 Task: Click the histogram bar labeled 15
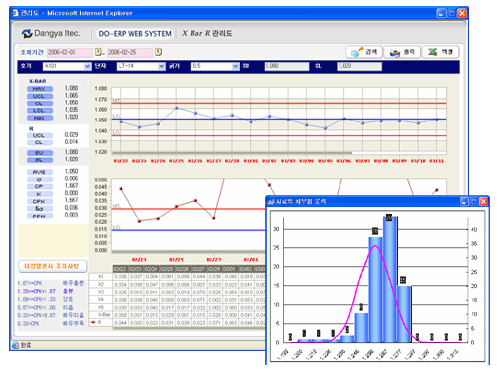tap(404, 314)
